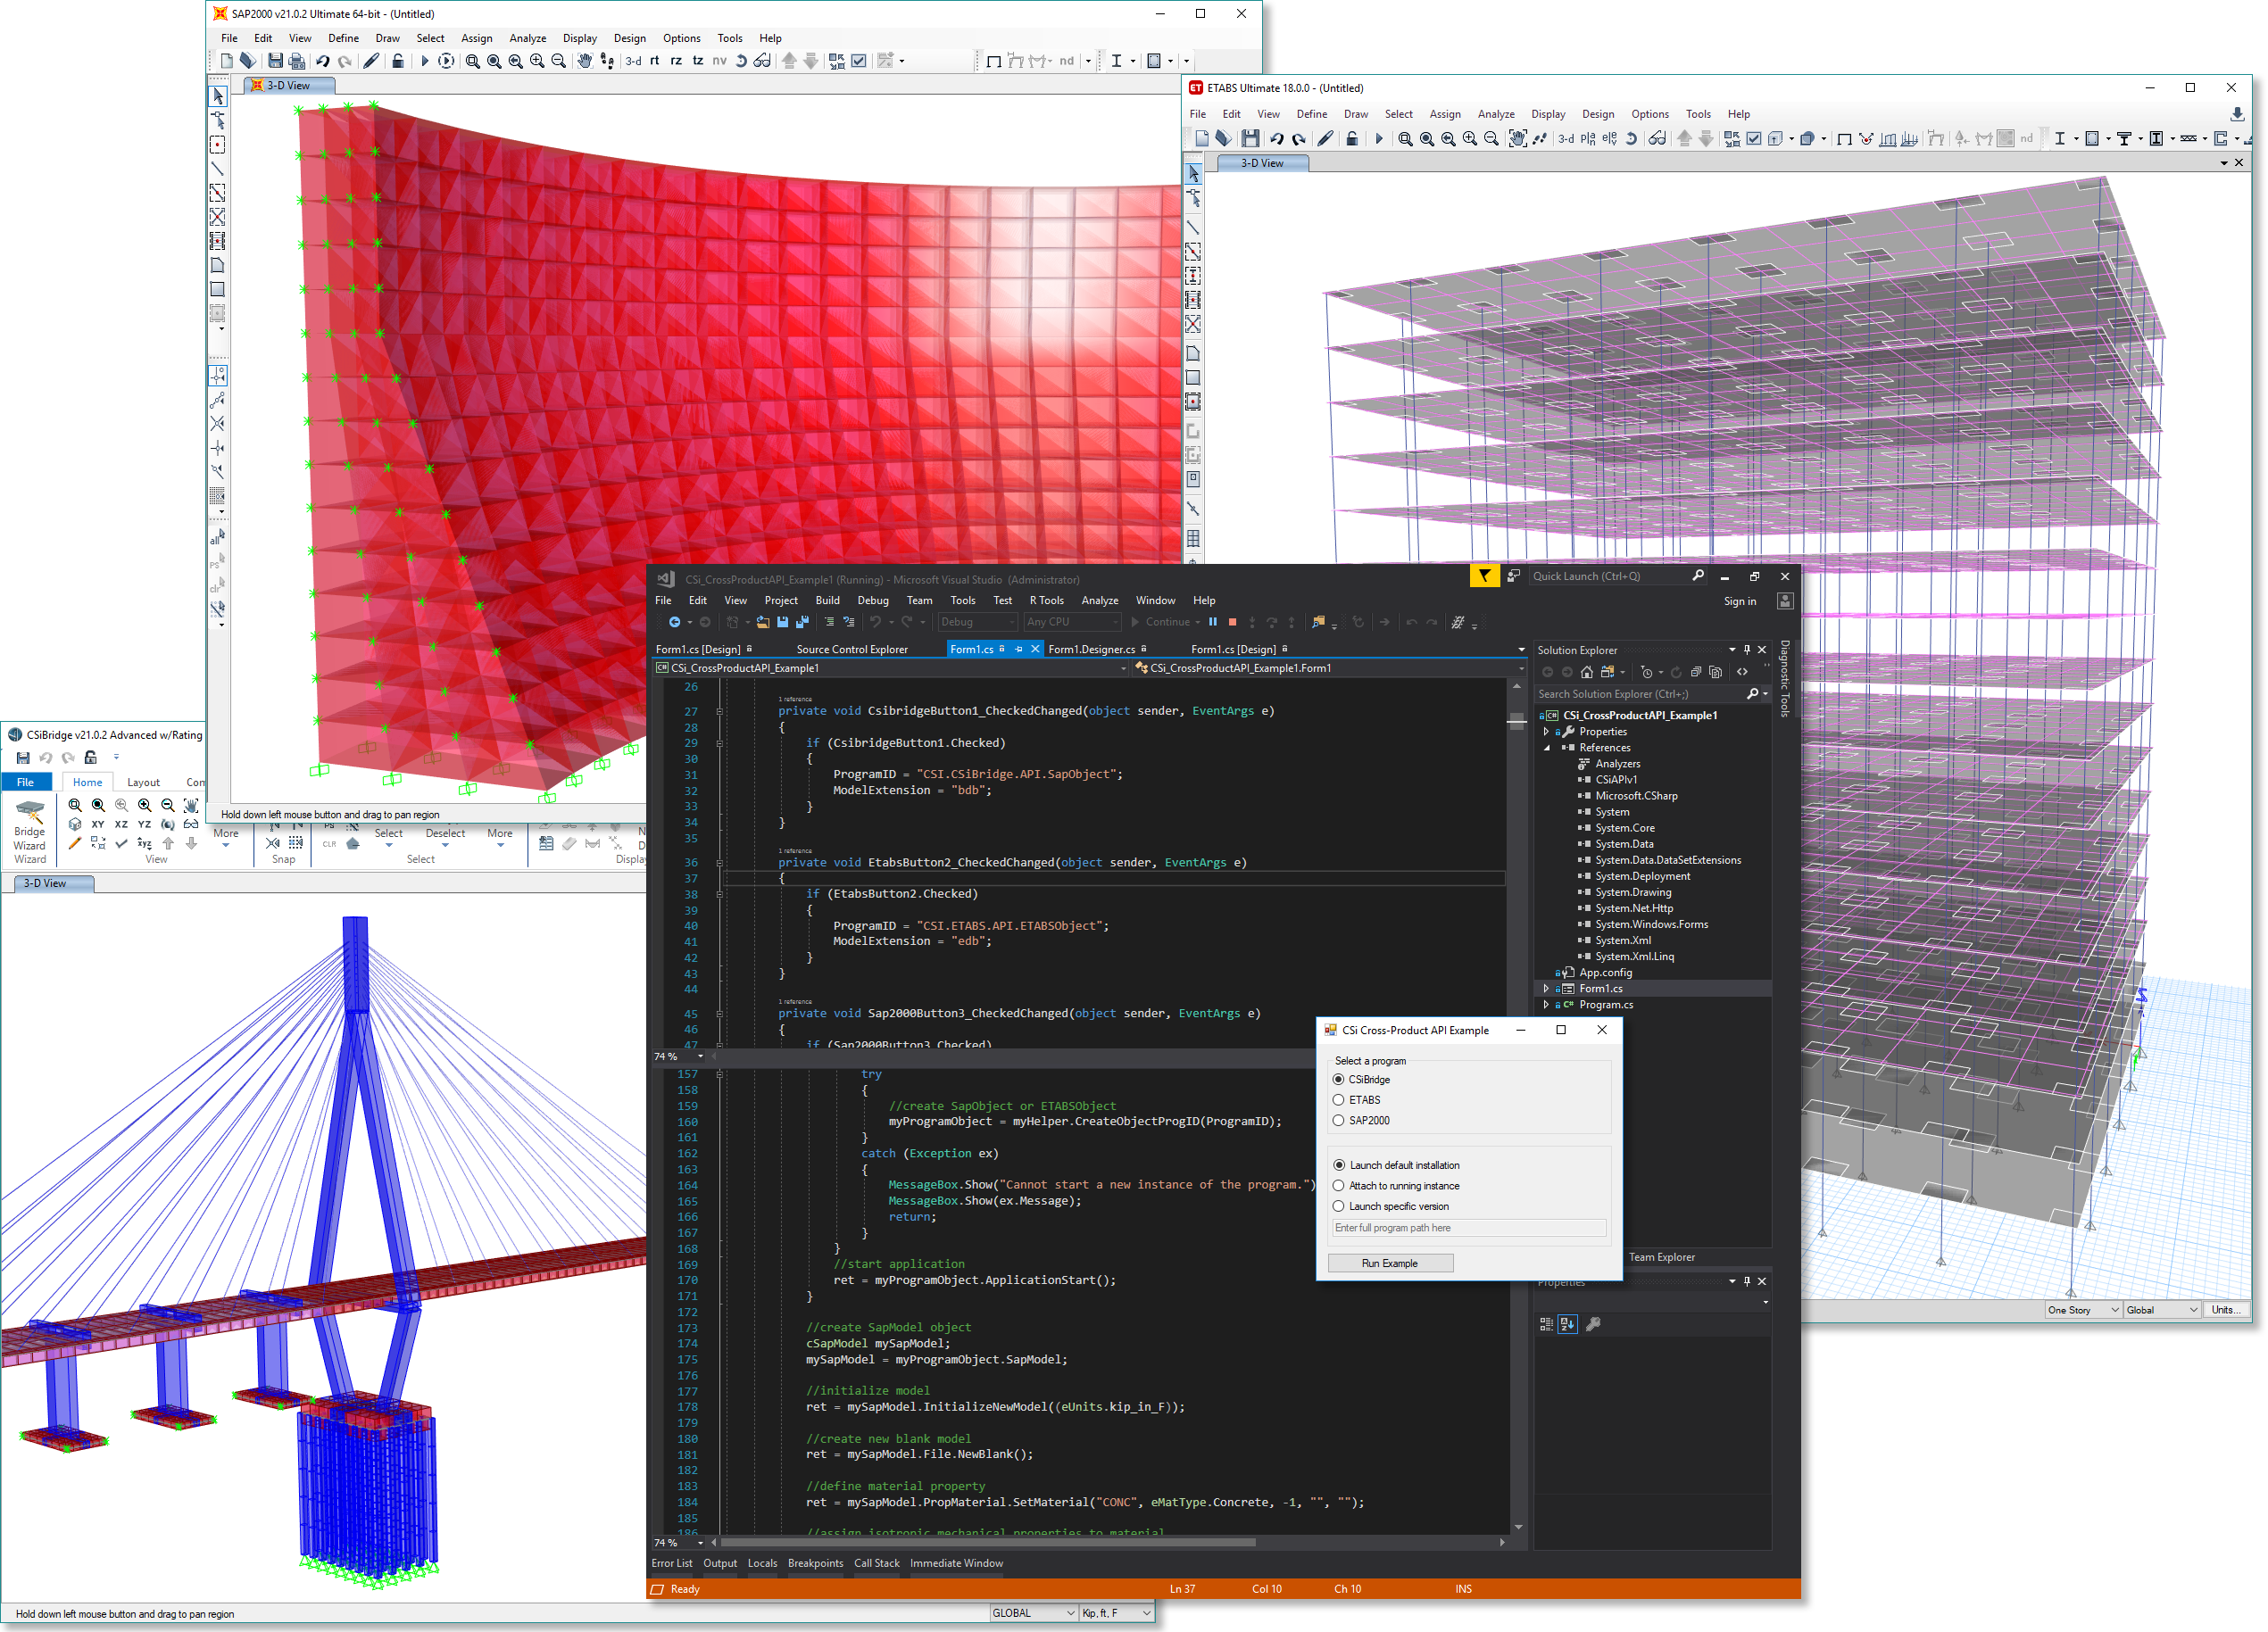Click the lock/unlock model icon in ETABS toolbar
The image size is (2268, 1632).
point(1352,139)
